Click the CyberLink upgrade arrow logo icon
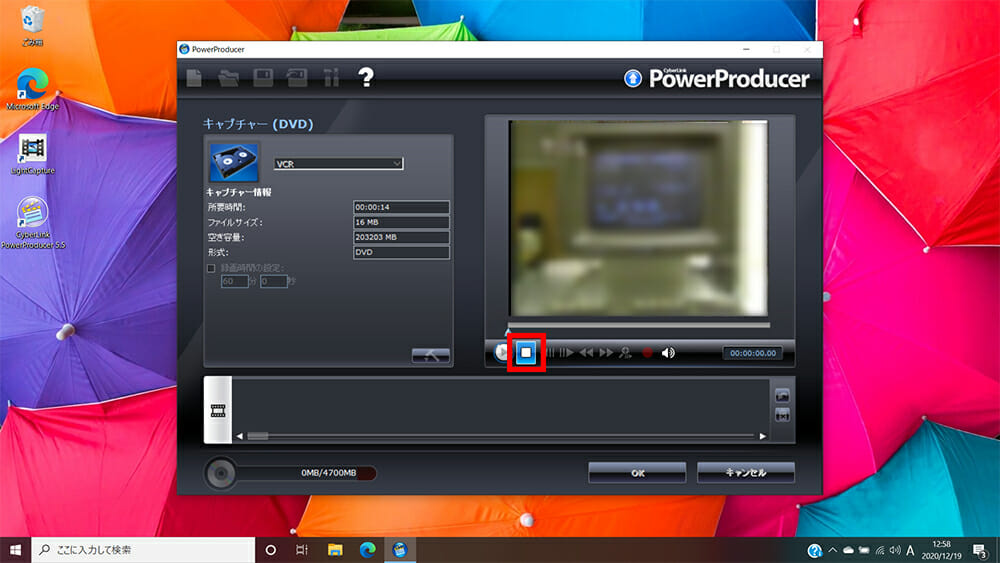This screenshot has width=1000, height=563. click(633, 78)
